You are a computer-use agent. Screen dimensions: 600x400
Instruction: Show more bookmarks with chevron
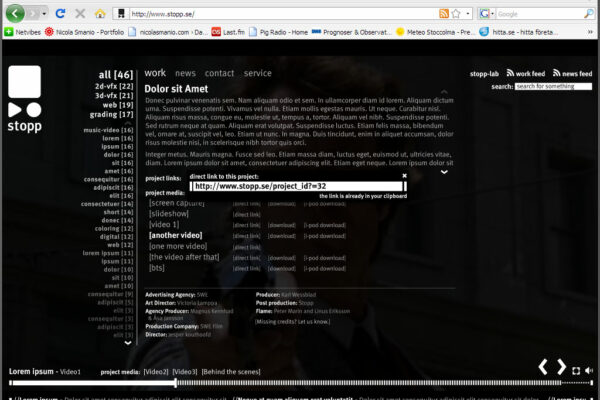point(590,32)
